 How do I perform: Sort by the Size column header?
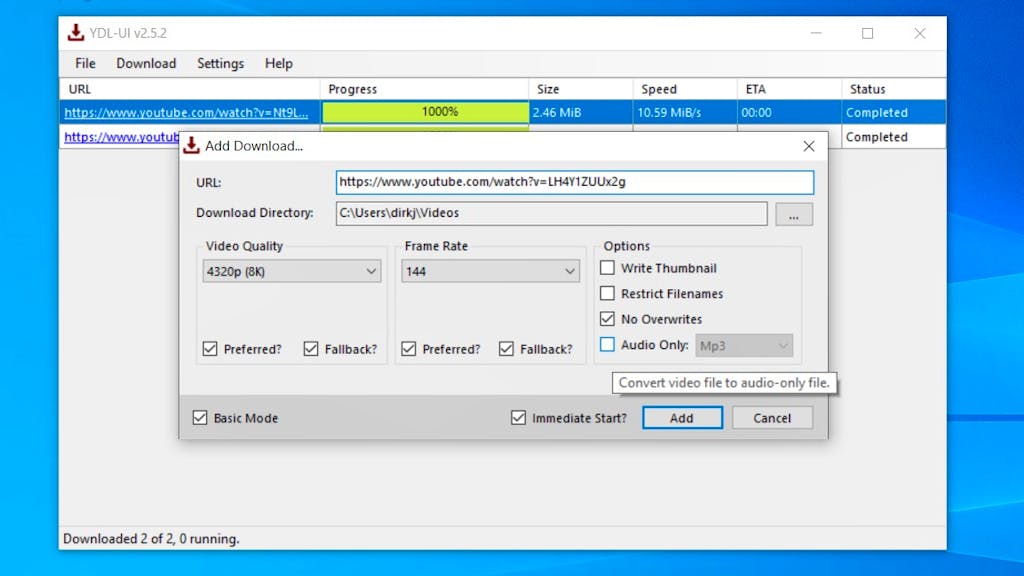click(x=581, y=89)
